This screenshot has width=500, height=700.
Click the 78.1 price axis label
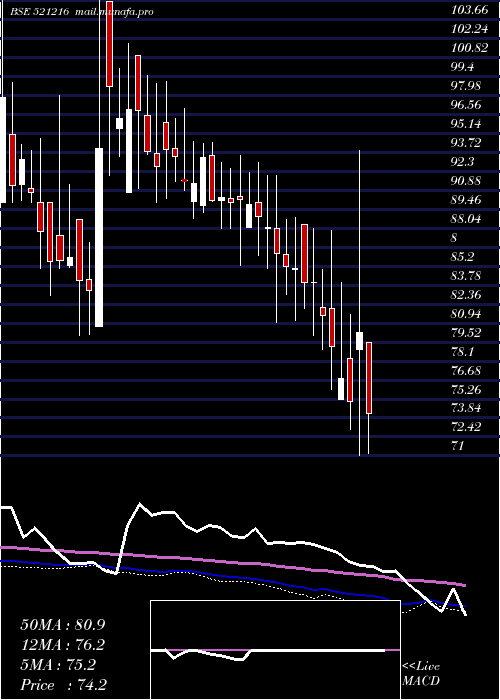click(x=463, y=351)
